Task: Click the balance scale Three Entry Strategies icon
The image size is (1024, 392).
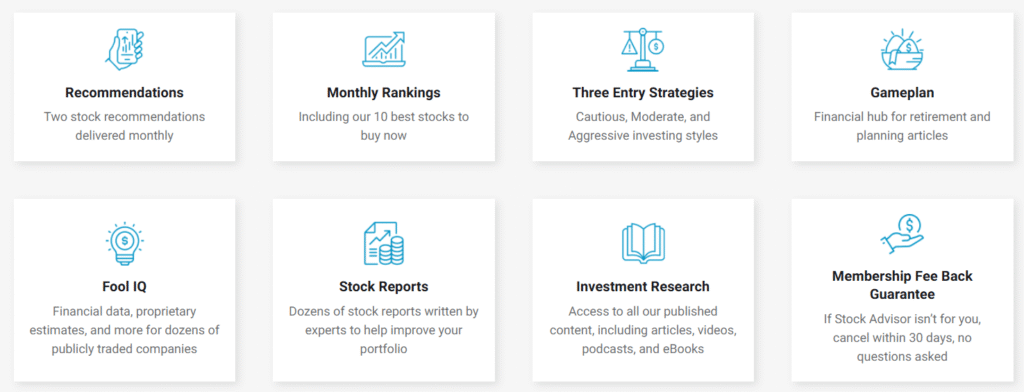Action: (x=643, y=49)
